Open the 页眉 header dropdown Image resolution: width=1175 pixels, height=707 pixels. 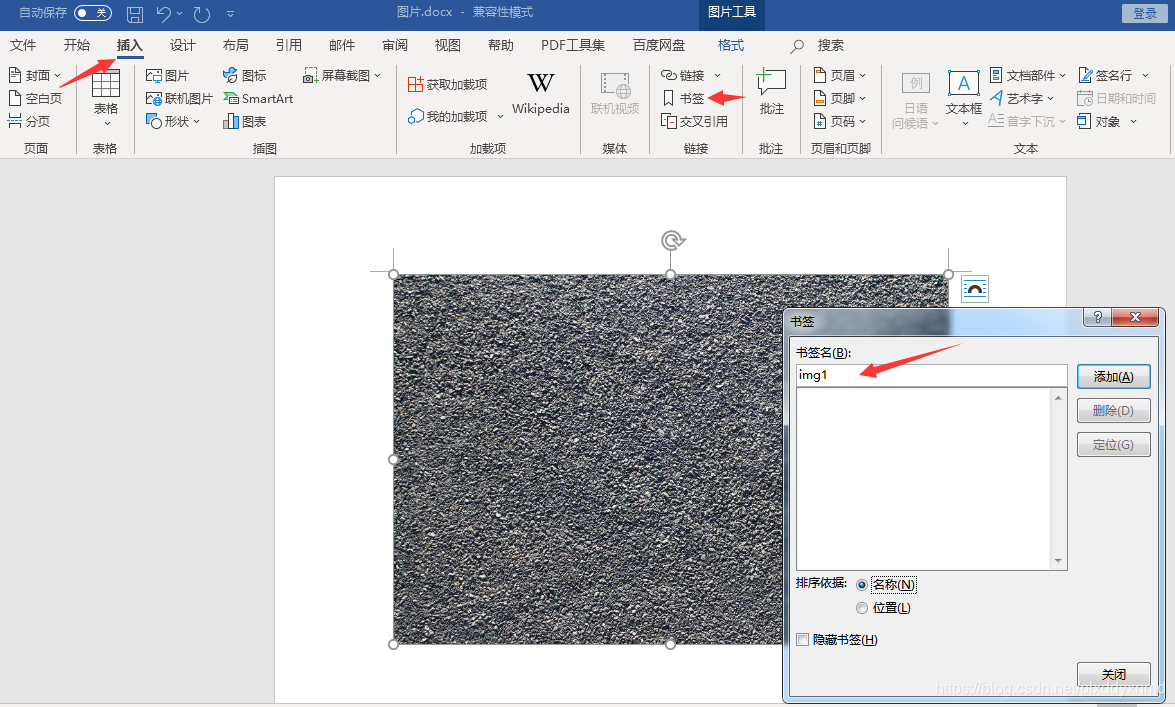coord(839,75)
